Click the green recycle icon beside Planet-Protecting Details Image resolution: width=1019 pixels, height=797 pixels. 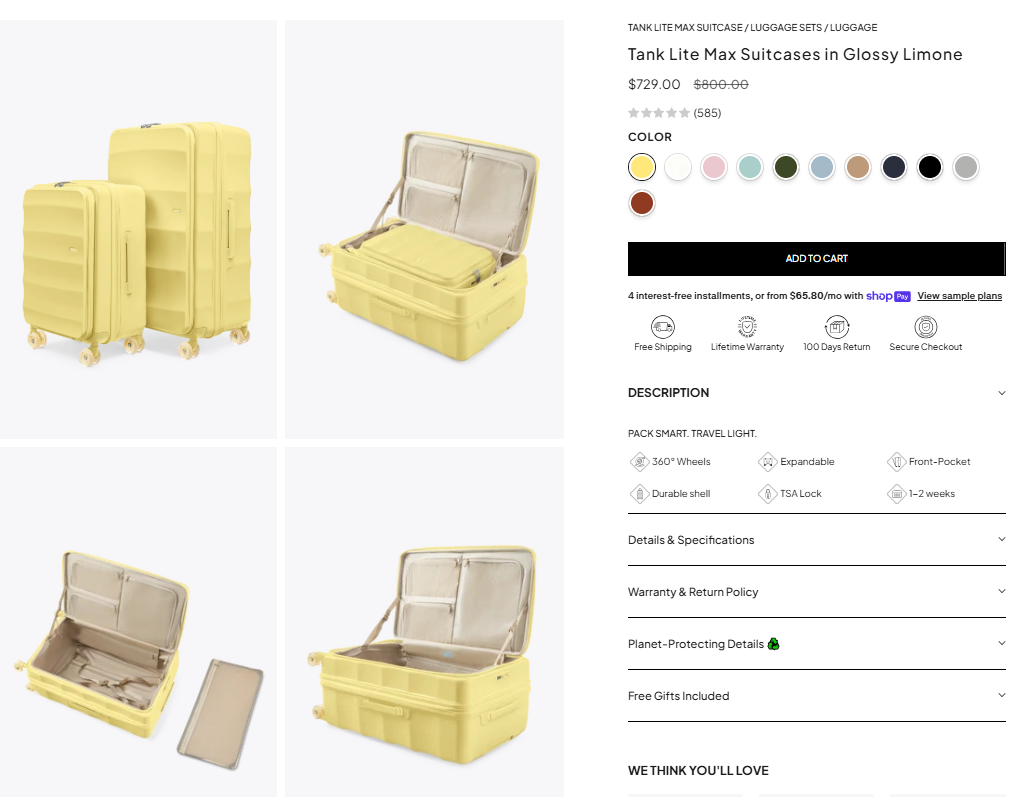point(773,644)
